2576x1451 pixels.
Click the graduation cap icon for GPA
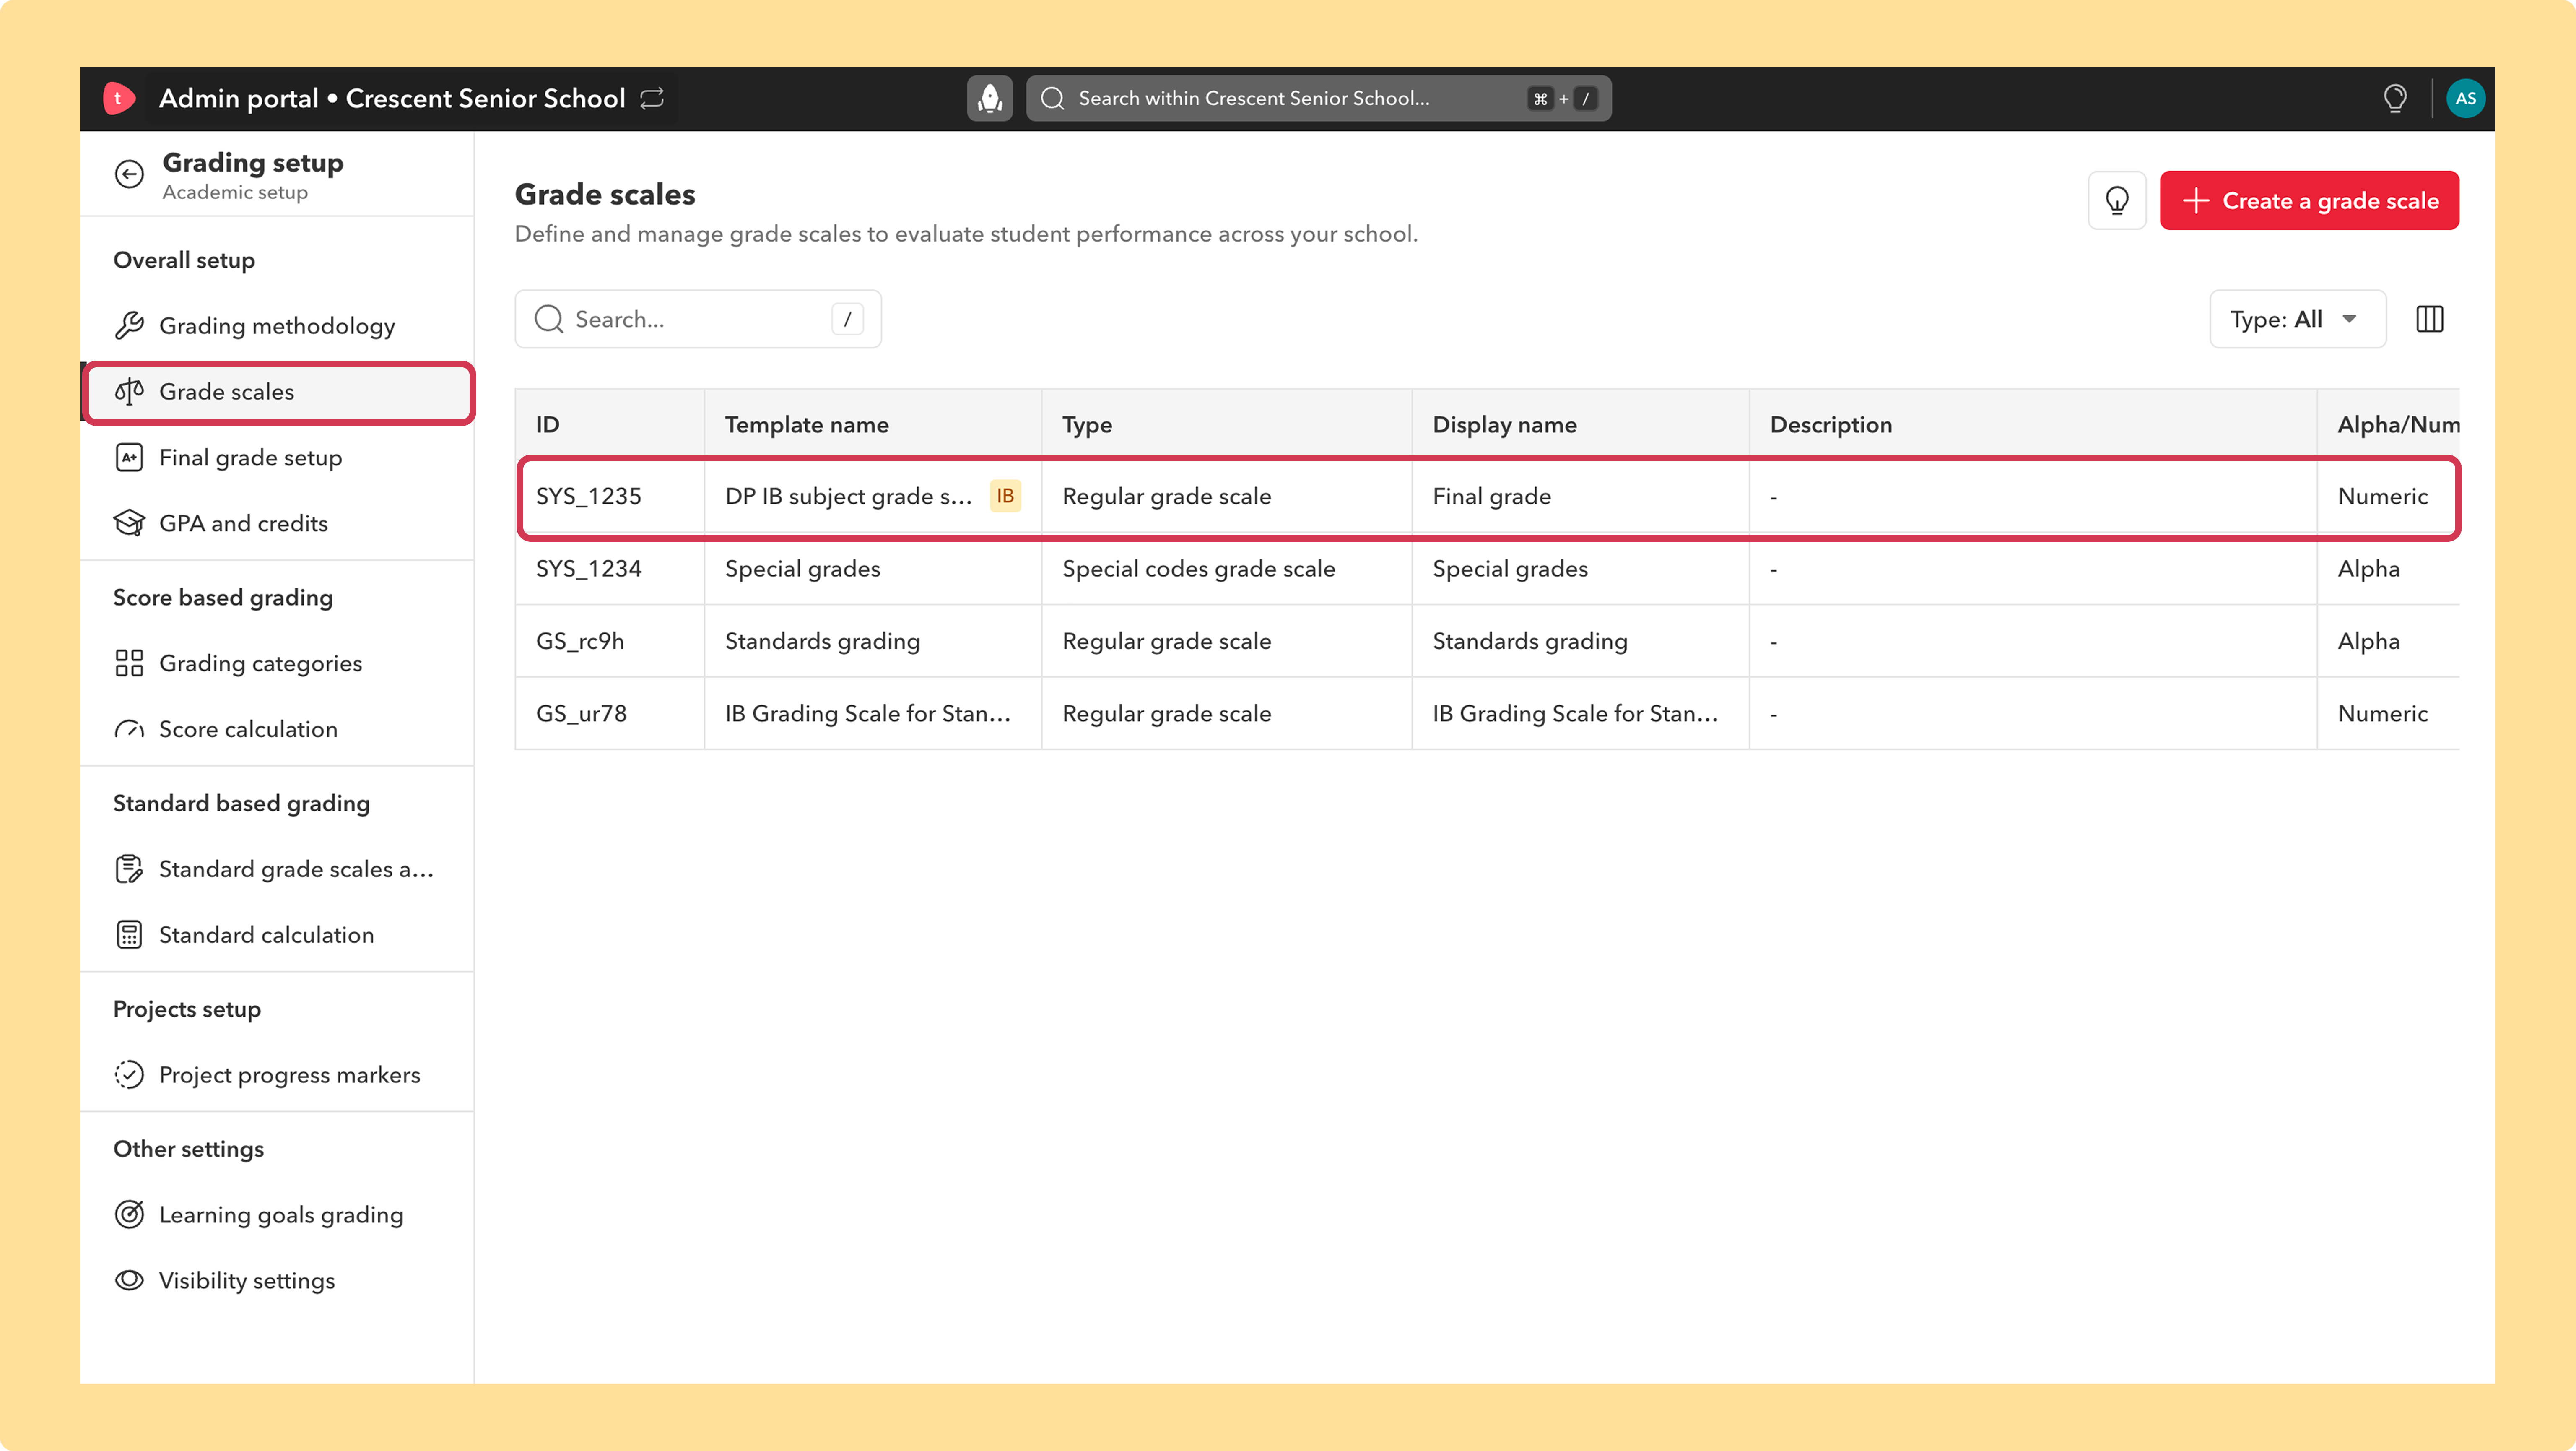tap(129, 523)
